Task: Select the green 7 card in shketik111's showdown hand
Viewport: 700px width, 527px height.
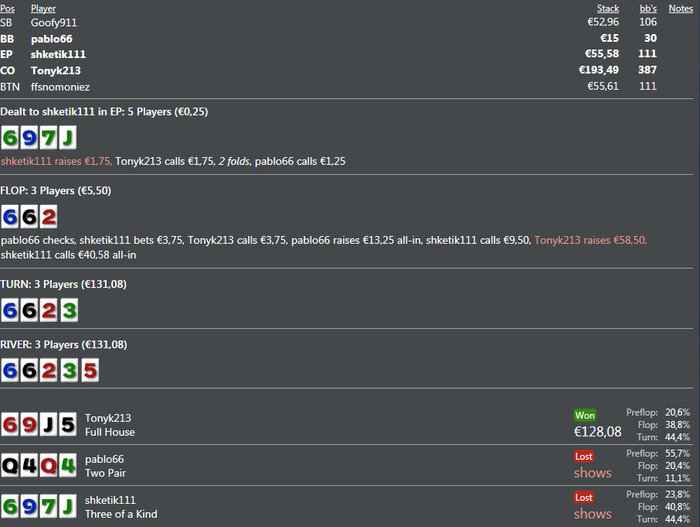Action: coord(48,507)
